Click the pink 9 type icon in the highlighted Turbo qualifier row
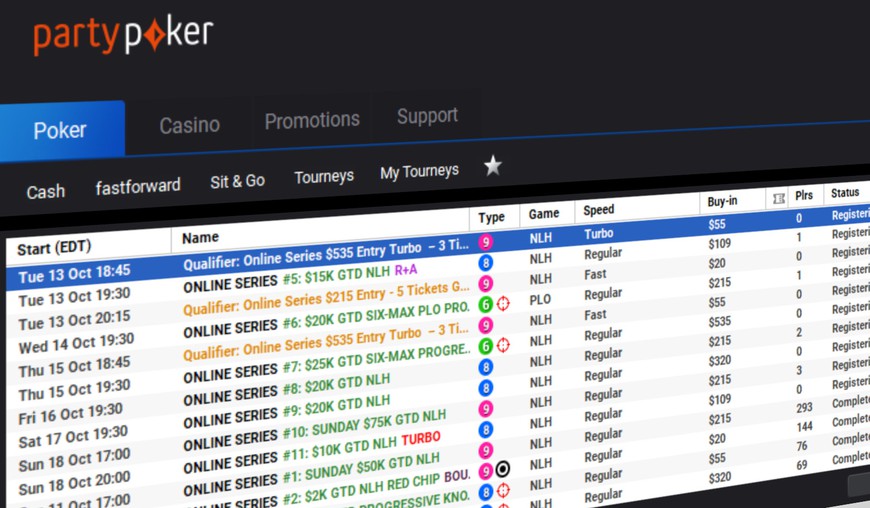The width and height of the screenshot is (870, 508). point(485,242)
